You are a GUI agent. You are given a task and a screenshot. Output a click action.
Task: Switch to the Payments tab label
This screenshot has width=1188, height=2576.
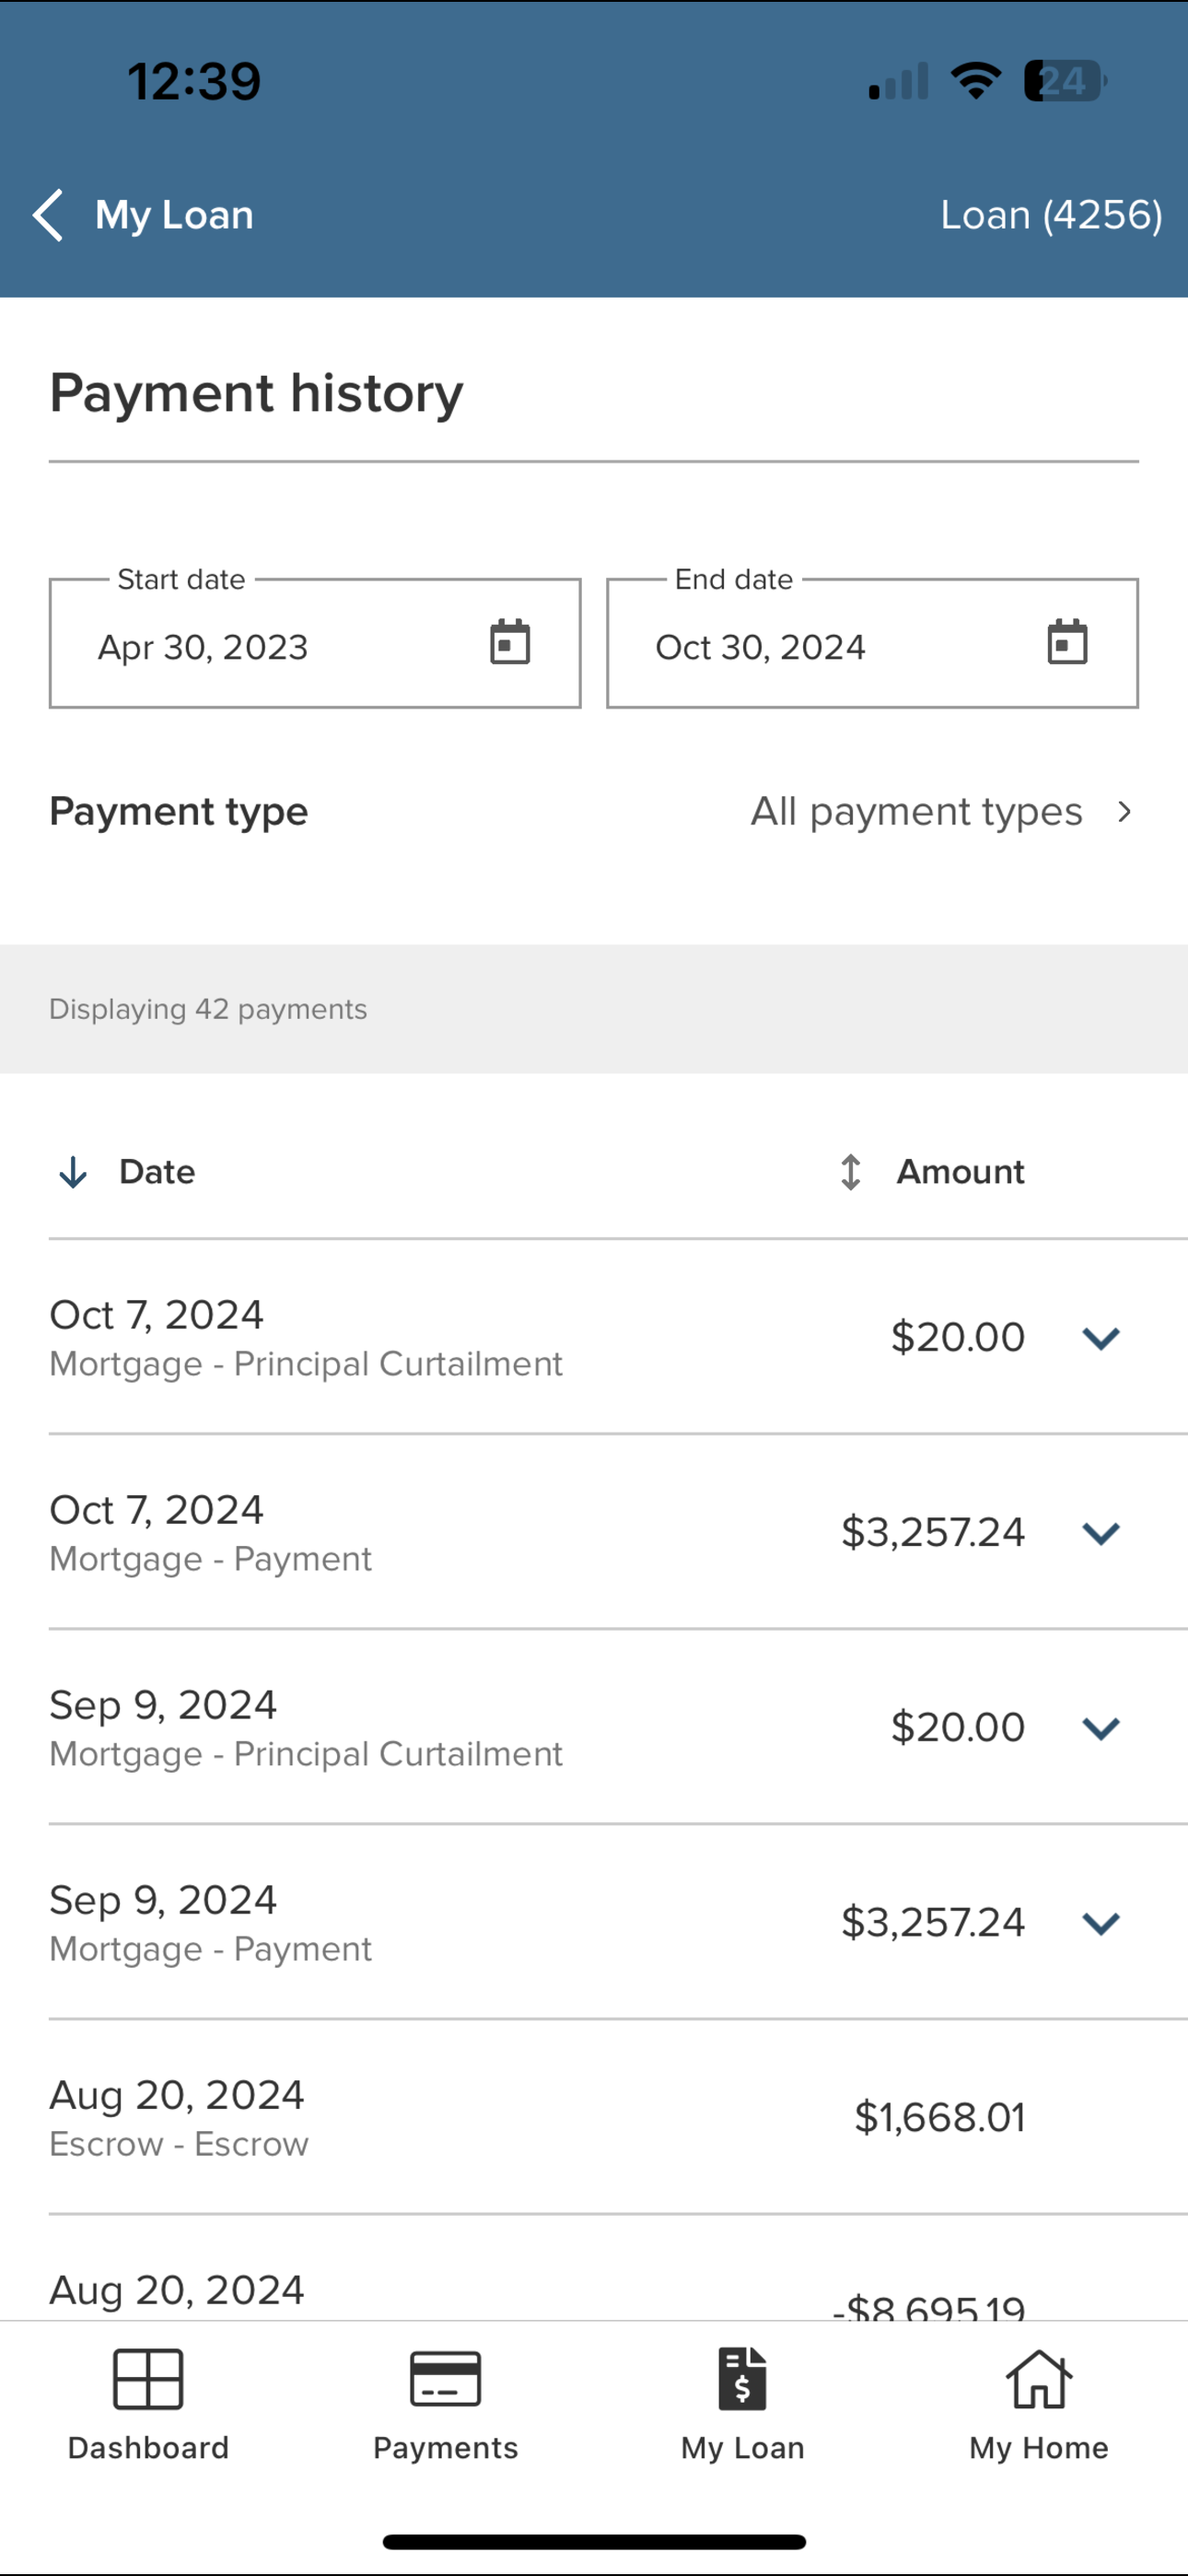[445, 2448]
